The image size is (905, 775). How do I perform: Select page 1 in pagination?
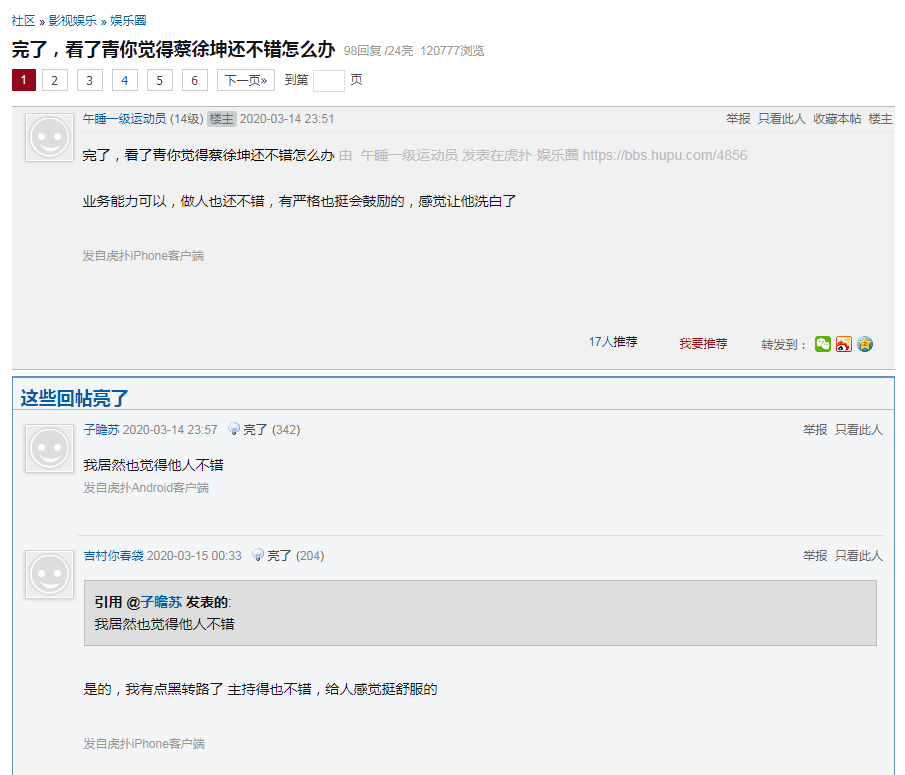click(24, 80)
